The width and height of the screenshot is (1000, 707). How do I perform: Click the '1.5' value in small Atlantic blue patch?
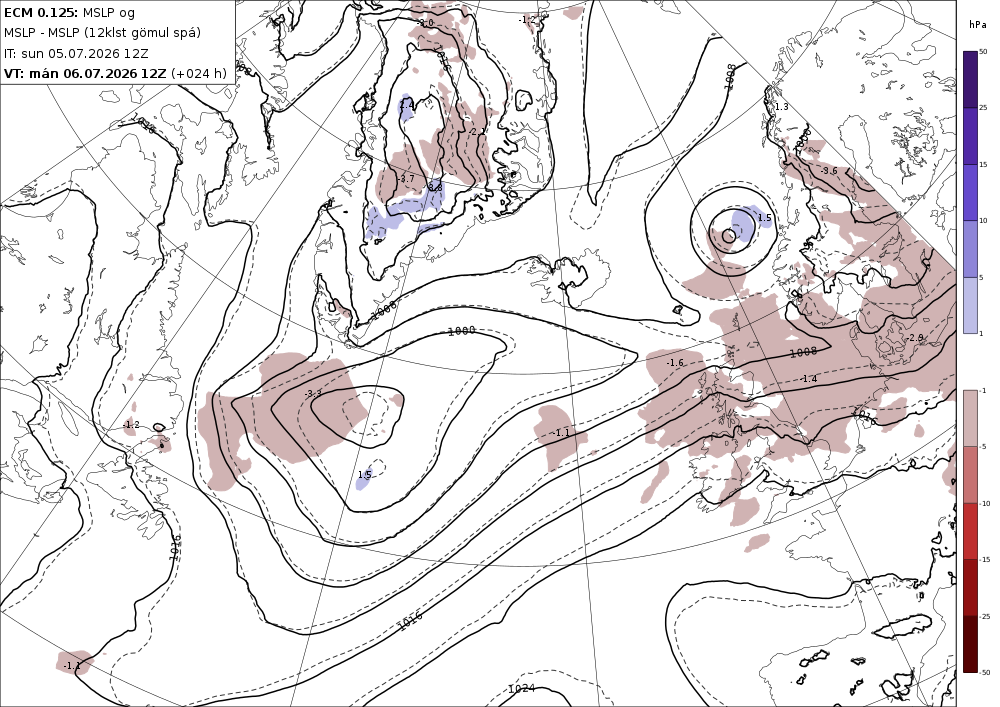(x=364, y=475)
